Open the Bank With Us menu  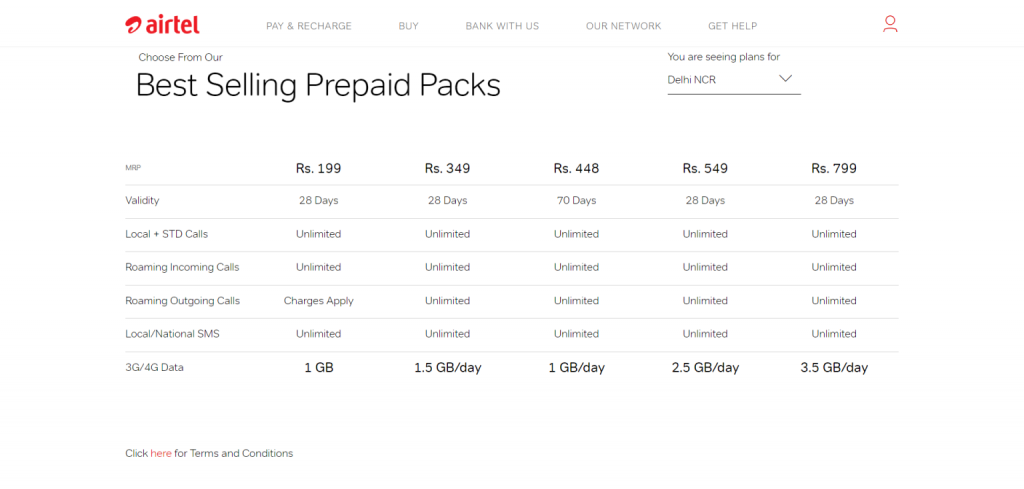click(502, 26)
